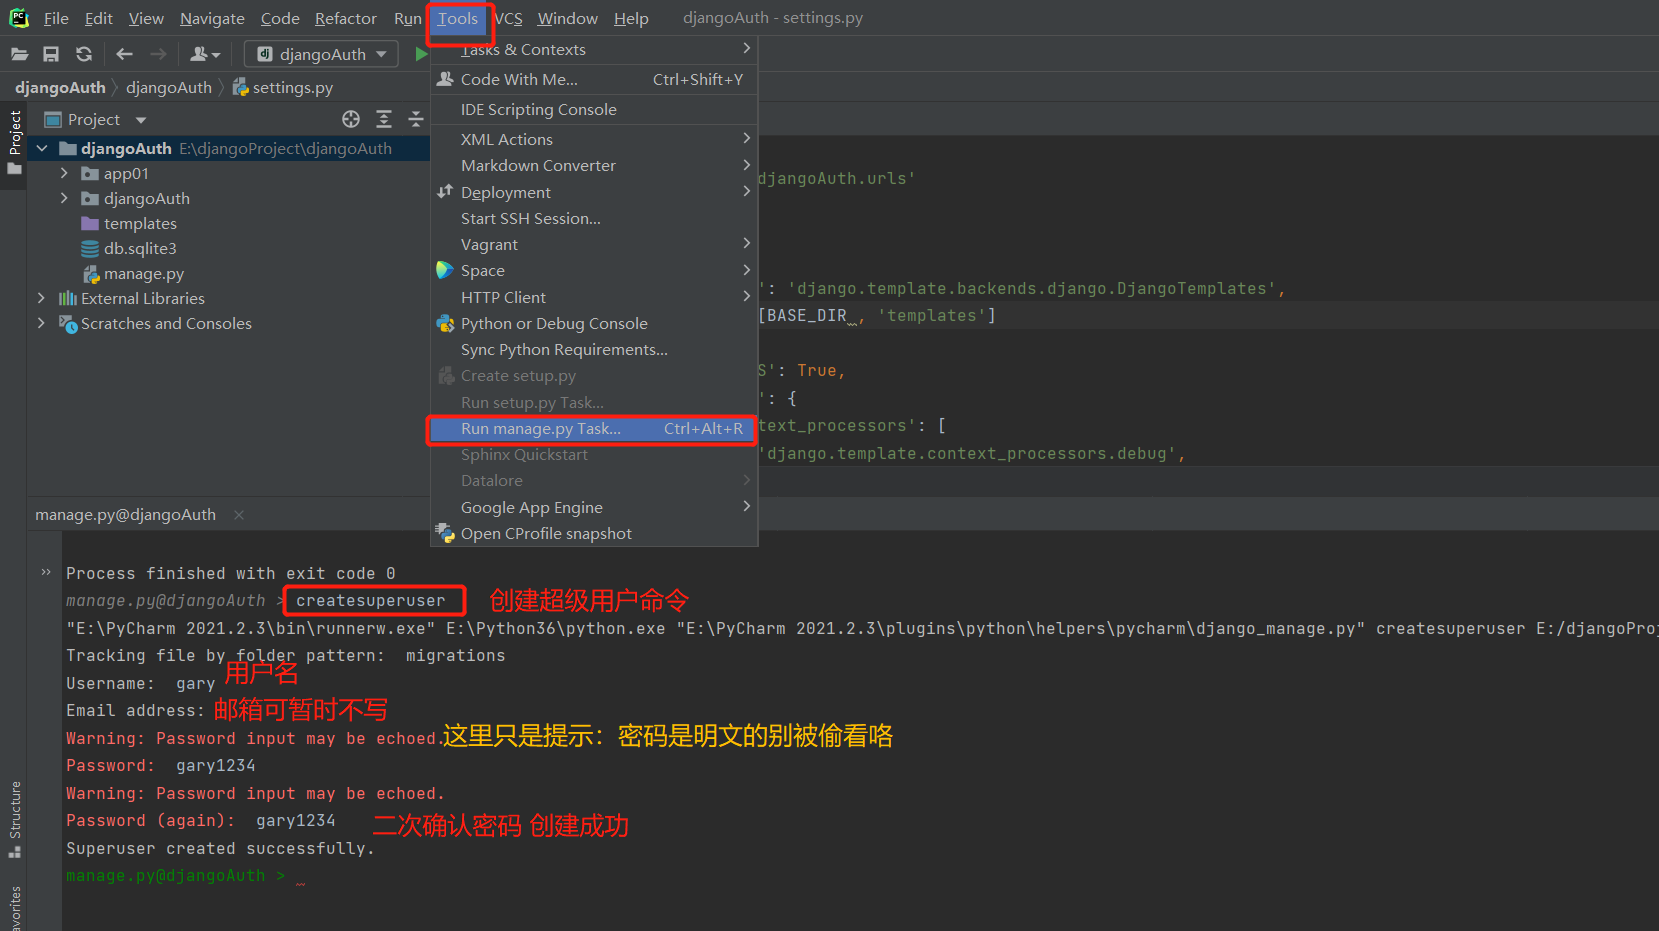Click the Save All toolbar icon
The height and width of the screenshot is (931, 1659).
tap(51, 54)
